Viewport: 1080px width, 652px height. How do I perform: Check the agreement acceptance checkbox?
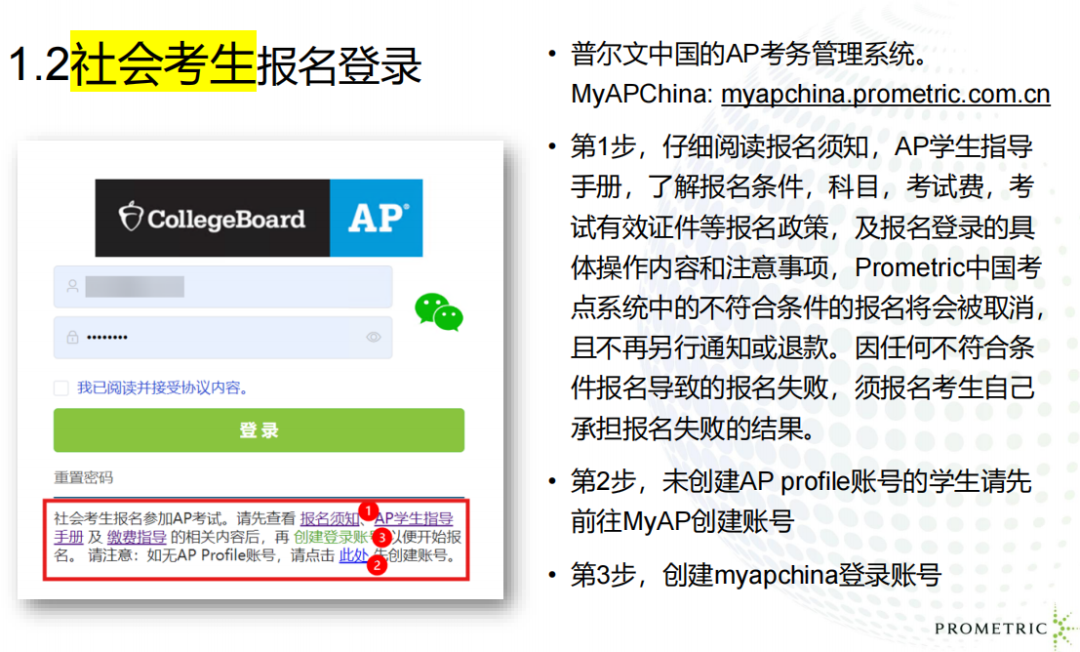click(61, 388)
